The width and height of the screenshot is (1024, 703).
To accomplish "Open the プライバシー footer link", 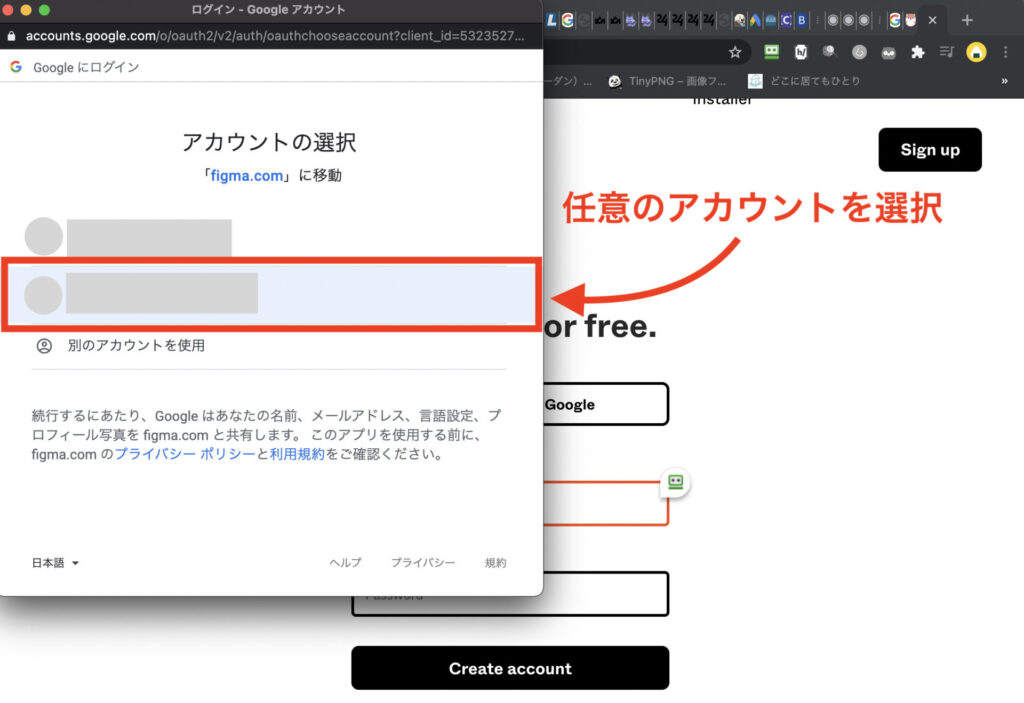I will (423, 563).
